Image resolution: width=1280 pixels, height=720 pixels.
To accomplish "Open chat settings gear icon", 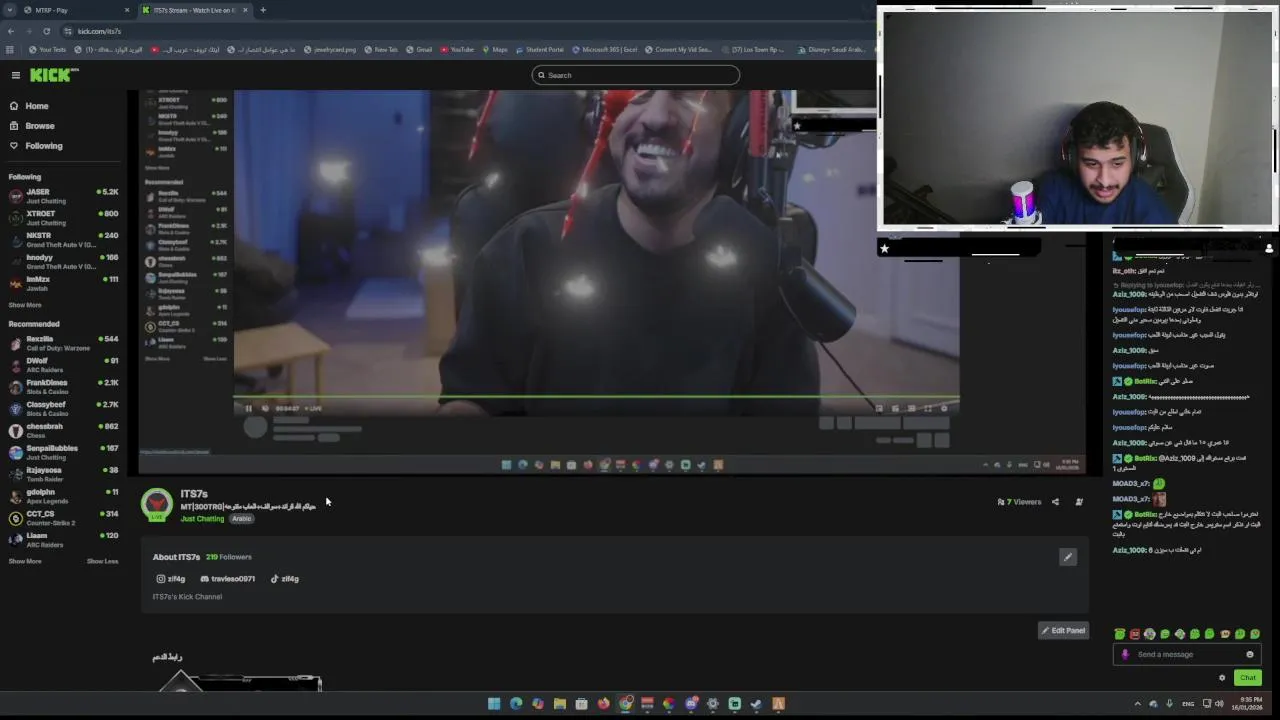I will coord(1222,678).
